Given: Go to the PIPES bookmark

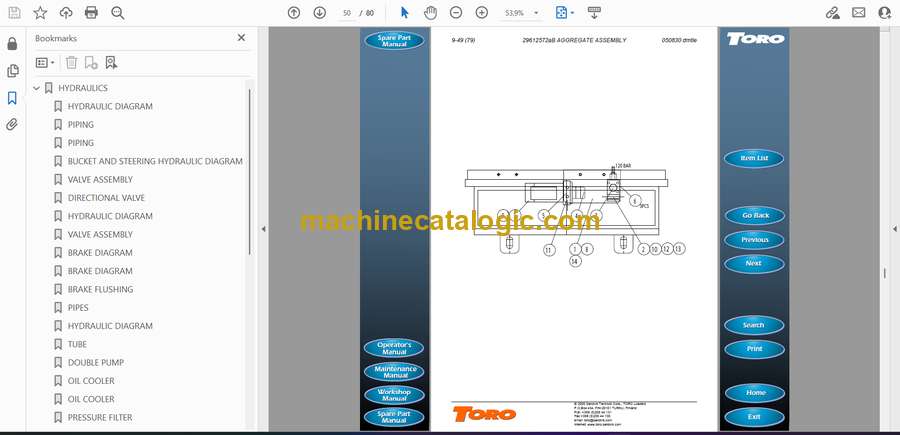Looking at the screenshot, I should (78, 308).
